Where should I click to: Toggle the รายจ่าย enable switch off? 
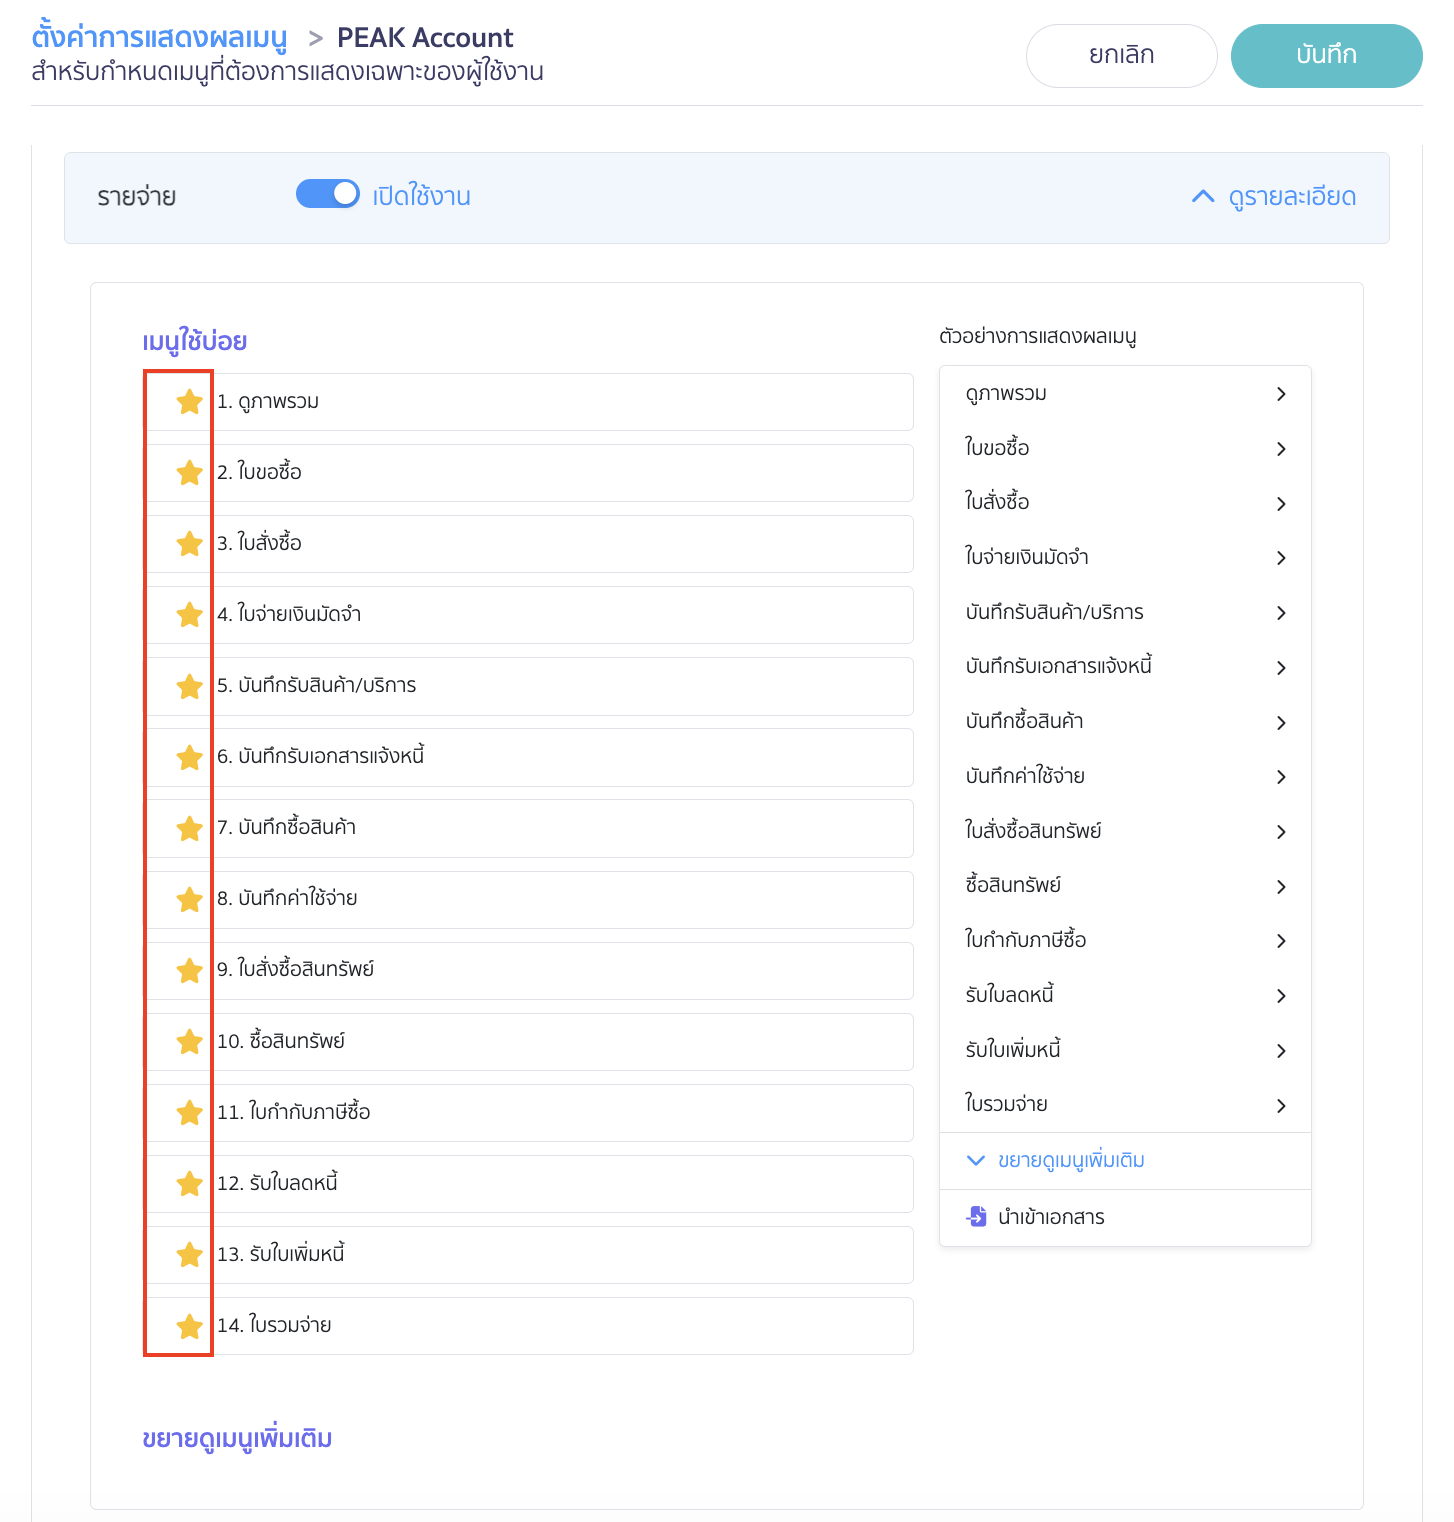[x=328, y=194]
